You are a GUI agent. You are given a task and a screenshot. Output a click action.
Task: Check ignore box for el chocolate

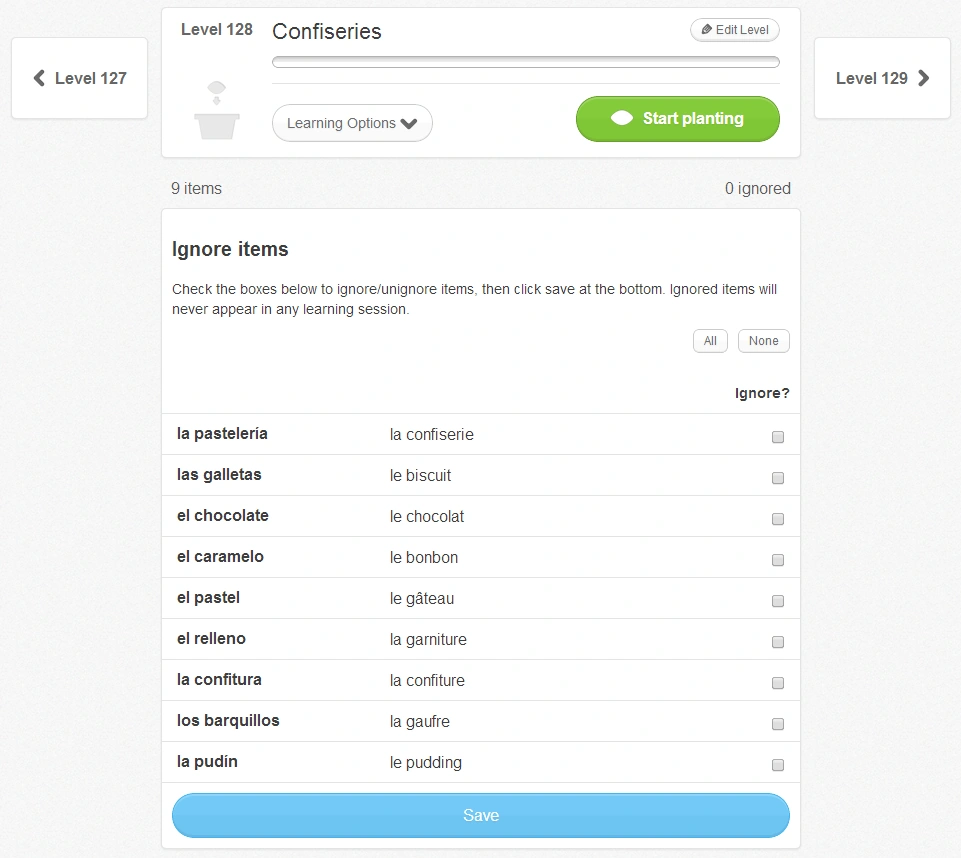(x=778, y=519)
